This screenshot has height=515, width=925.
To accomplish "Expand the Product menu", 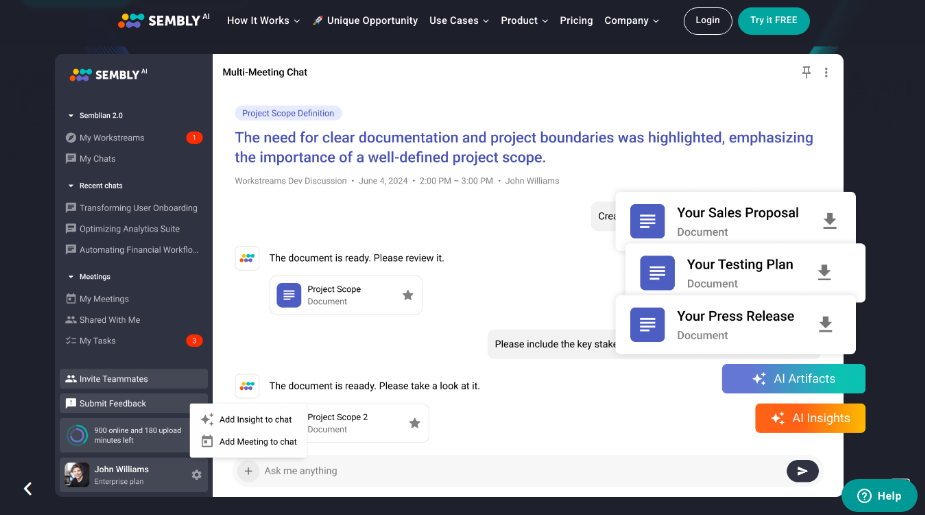I will click(524, 21).
